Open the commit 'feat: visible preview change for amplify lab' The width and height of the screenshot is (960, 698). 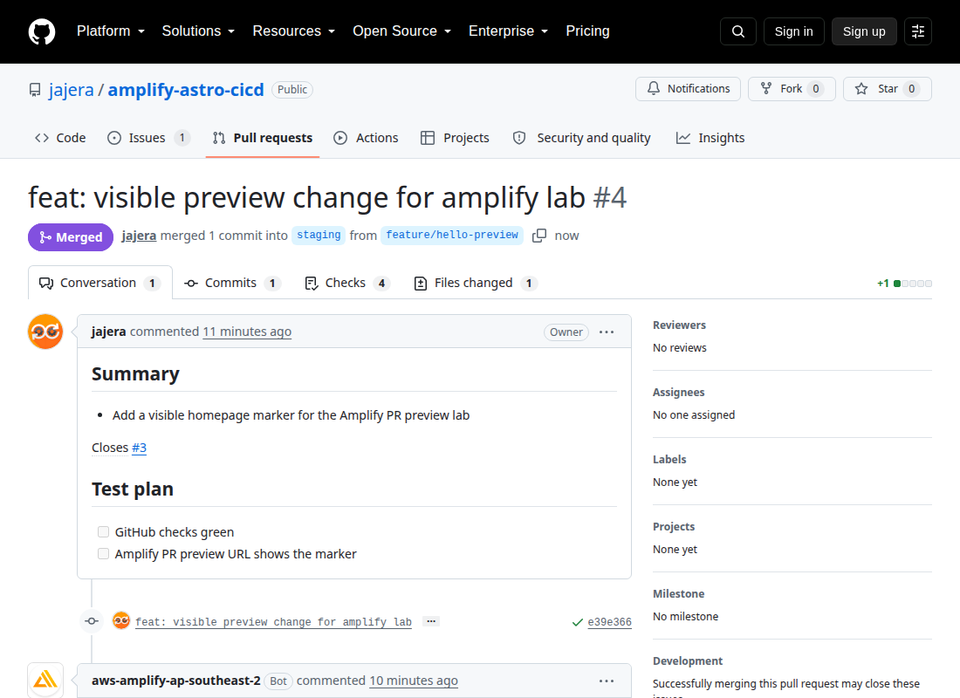[273, 622]
